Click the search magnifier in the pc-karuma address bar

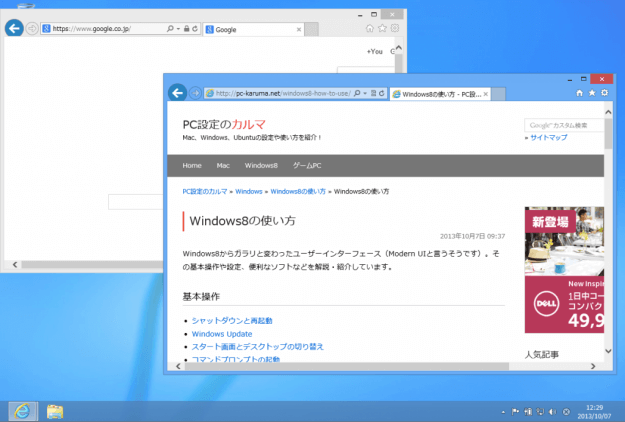357,93
